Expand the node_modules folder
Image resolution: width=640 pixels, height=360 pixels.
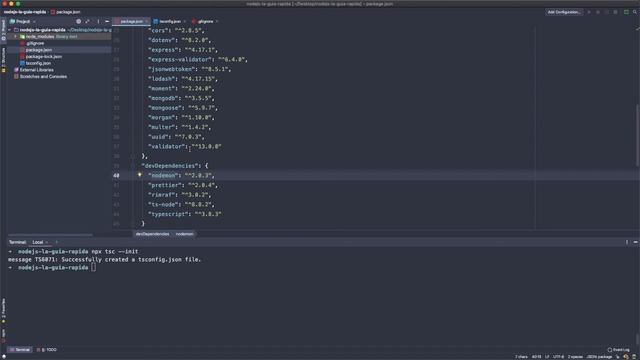pyautogui.click(x=16, y=37)
